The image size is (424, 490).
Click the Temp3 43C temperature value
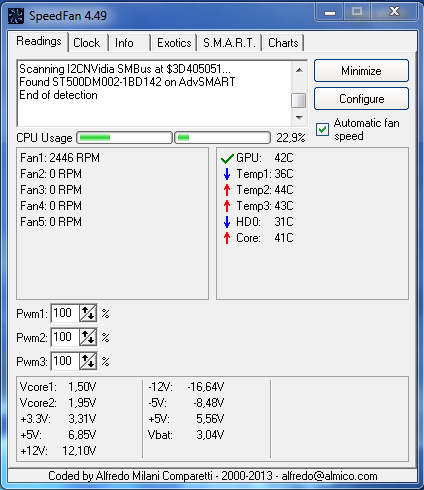pyautogui.click(x=284, y=206)
